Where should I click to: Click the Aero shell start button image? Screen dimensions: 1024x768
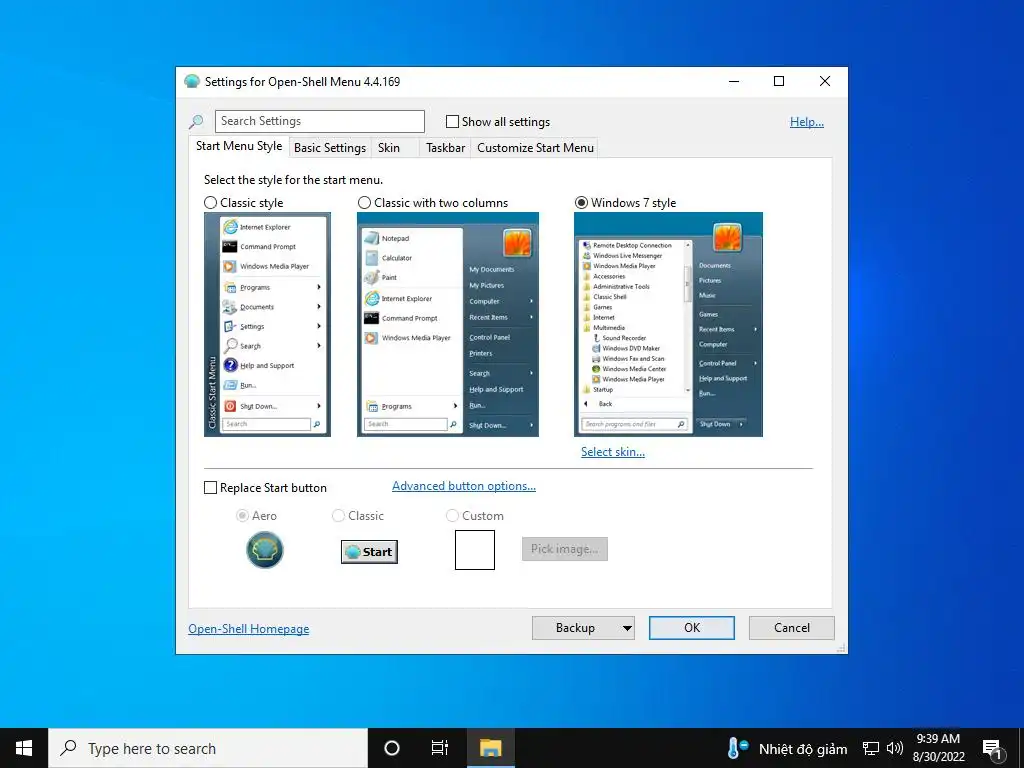pyautogui.click(x=264, y=550)
